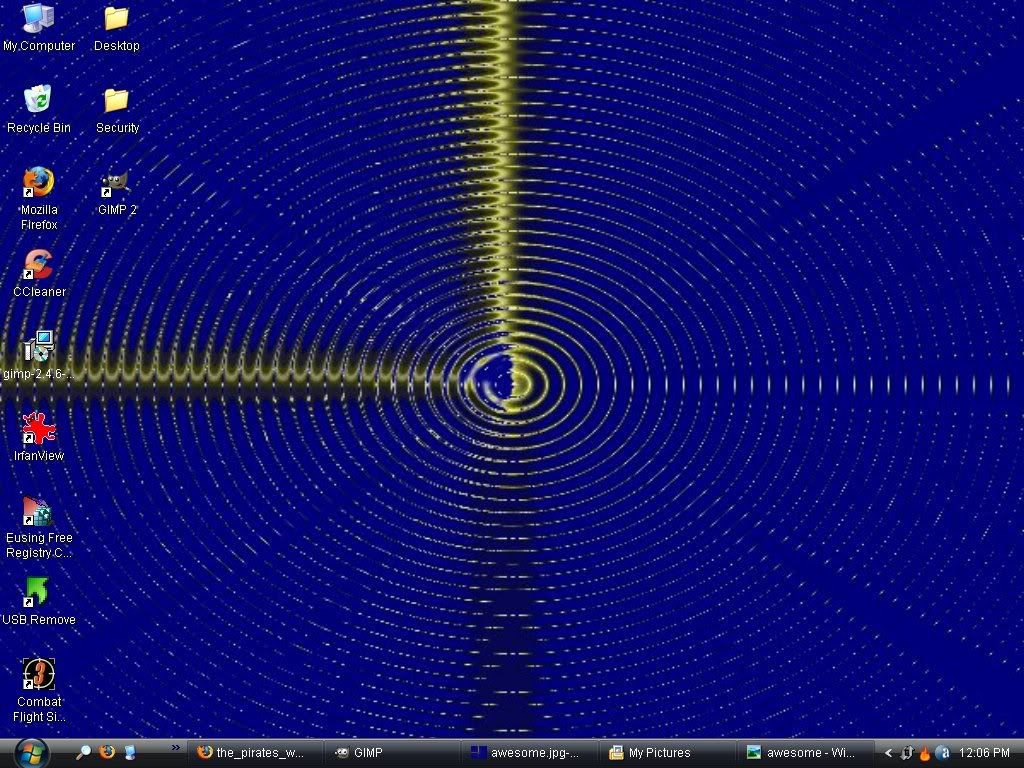The width and height of the screenshot is (1024, 768).
Task: Expand hidden system tray icons arrow
Action: tap(888, 753)
